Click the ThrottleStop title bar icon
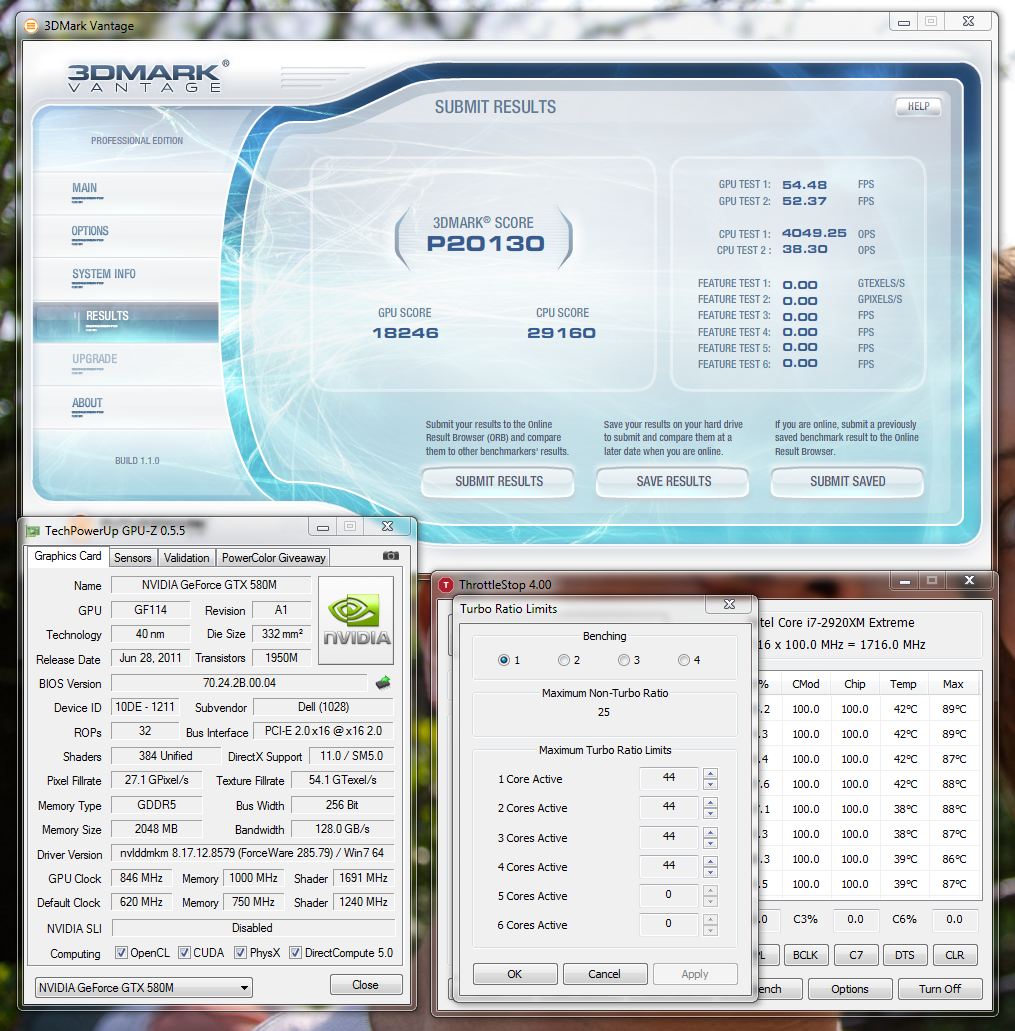The image size is (1015, 1031). [x=446, y=585]
